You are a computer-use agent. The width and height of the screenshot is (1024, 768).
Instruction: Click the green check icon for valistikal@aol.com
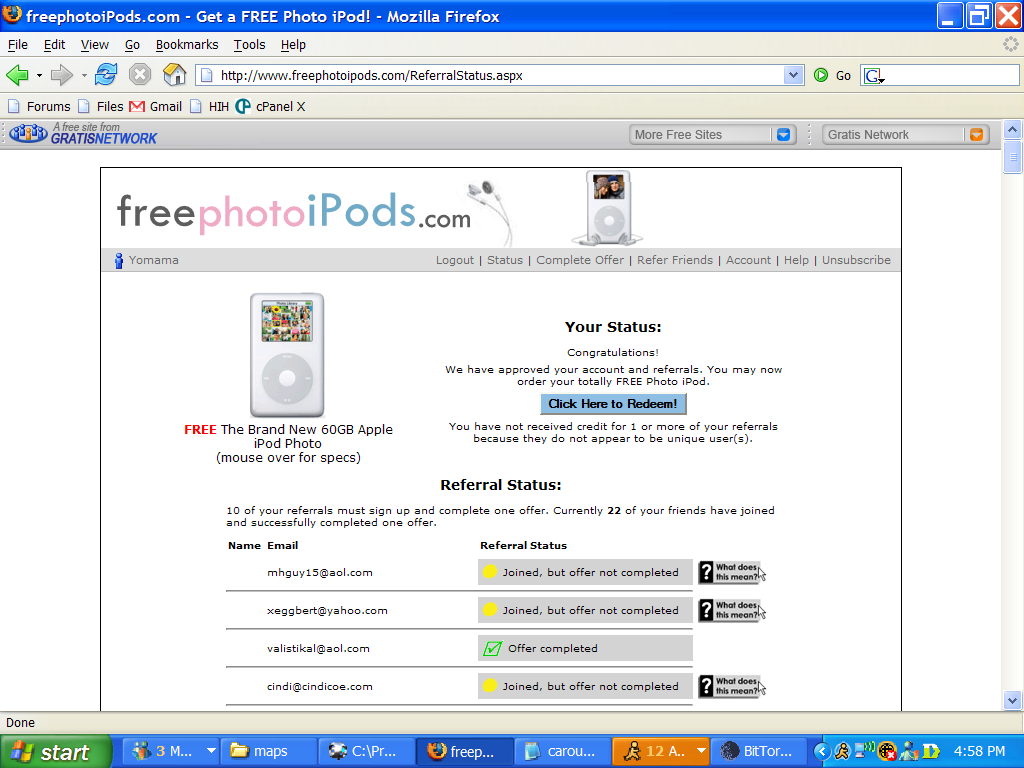coord(492,648)
